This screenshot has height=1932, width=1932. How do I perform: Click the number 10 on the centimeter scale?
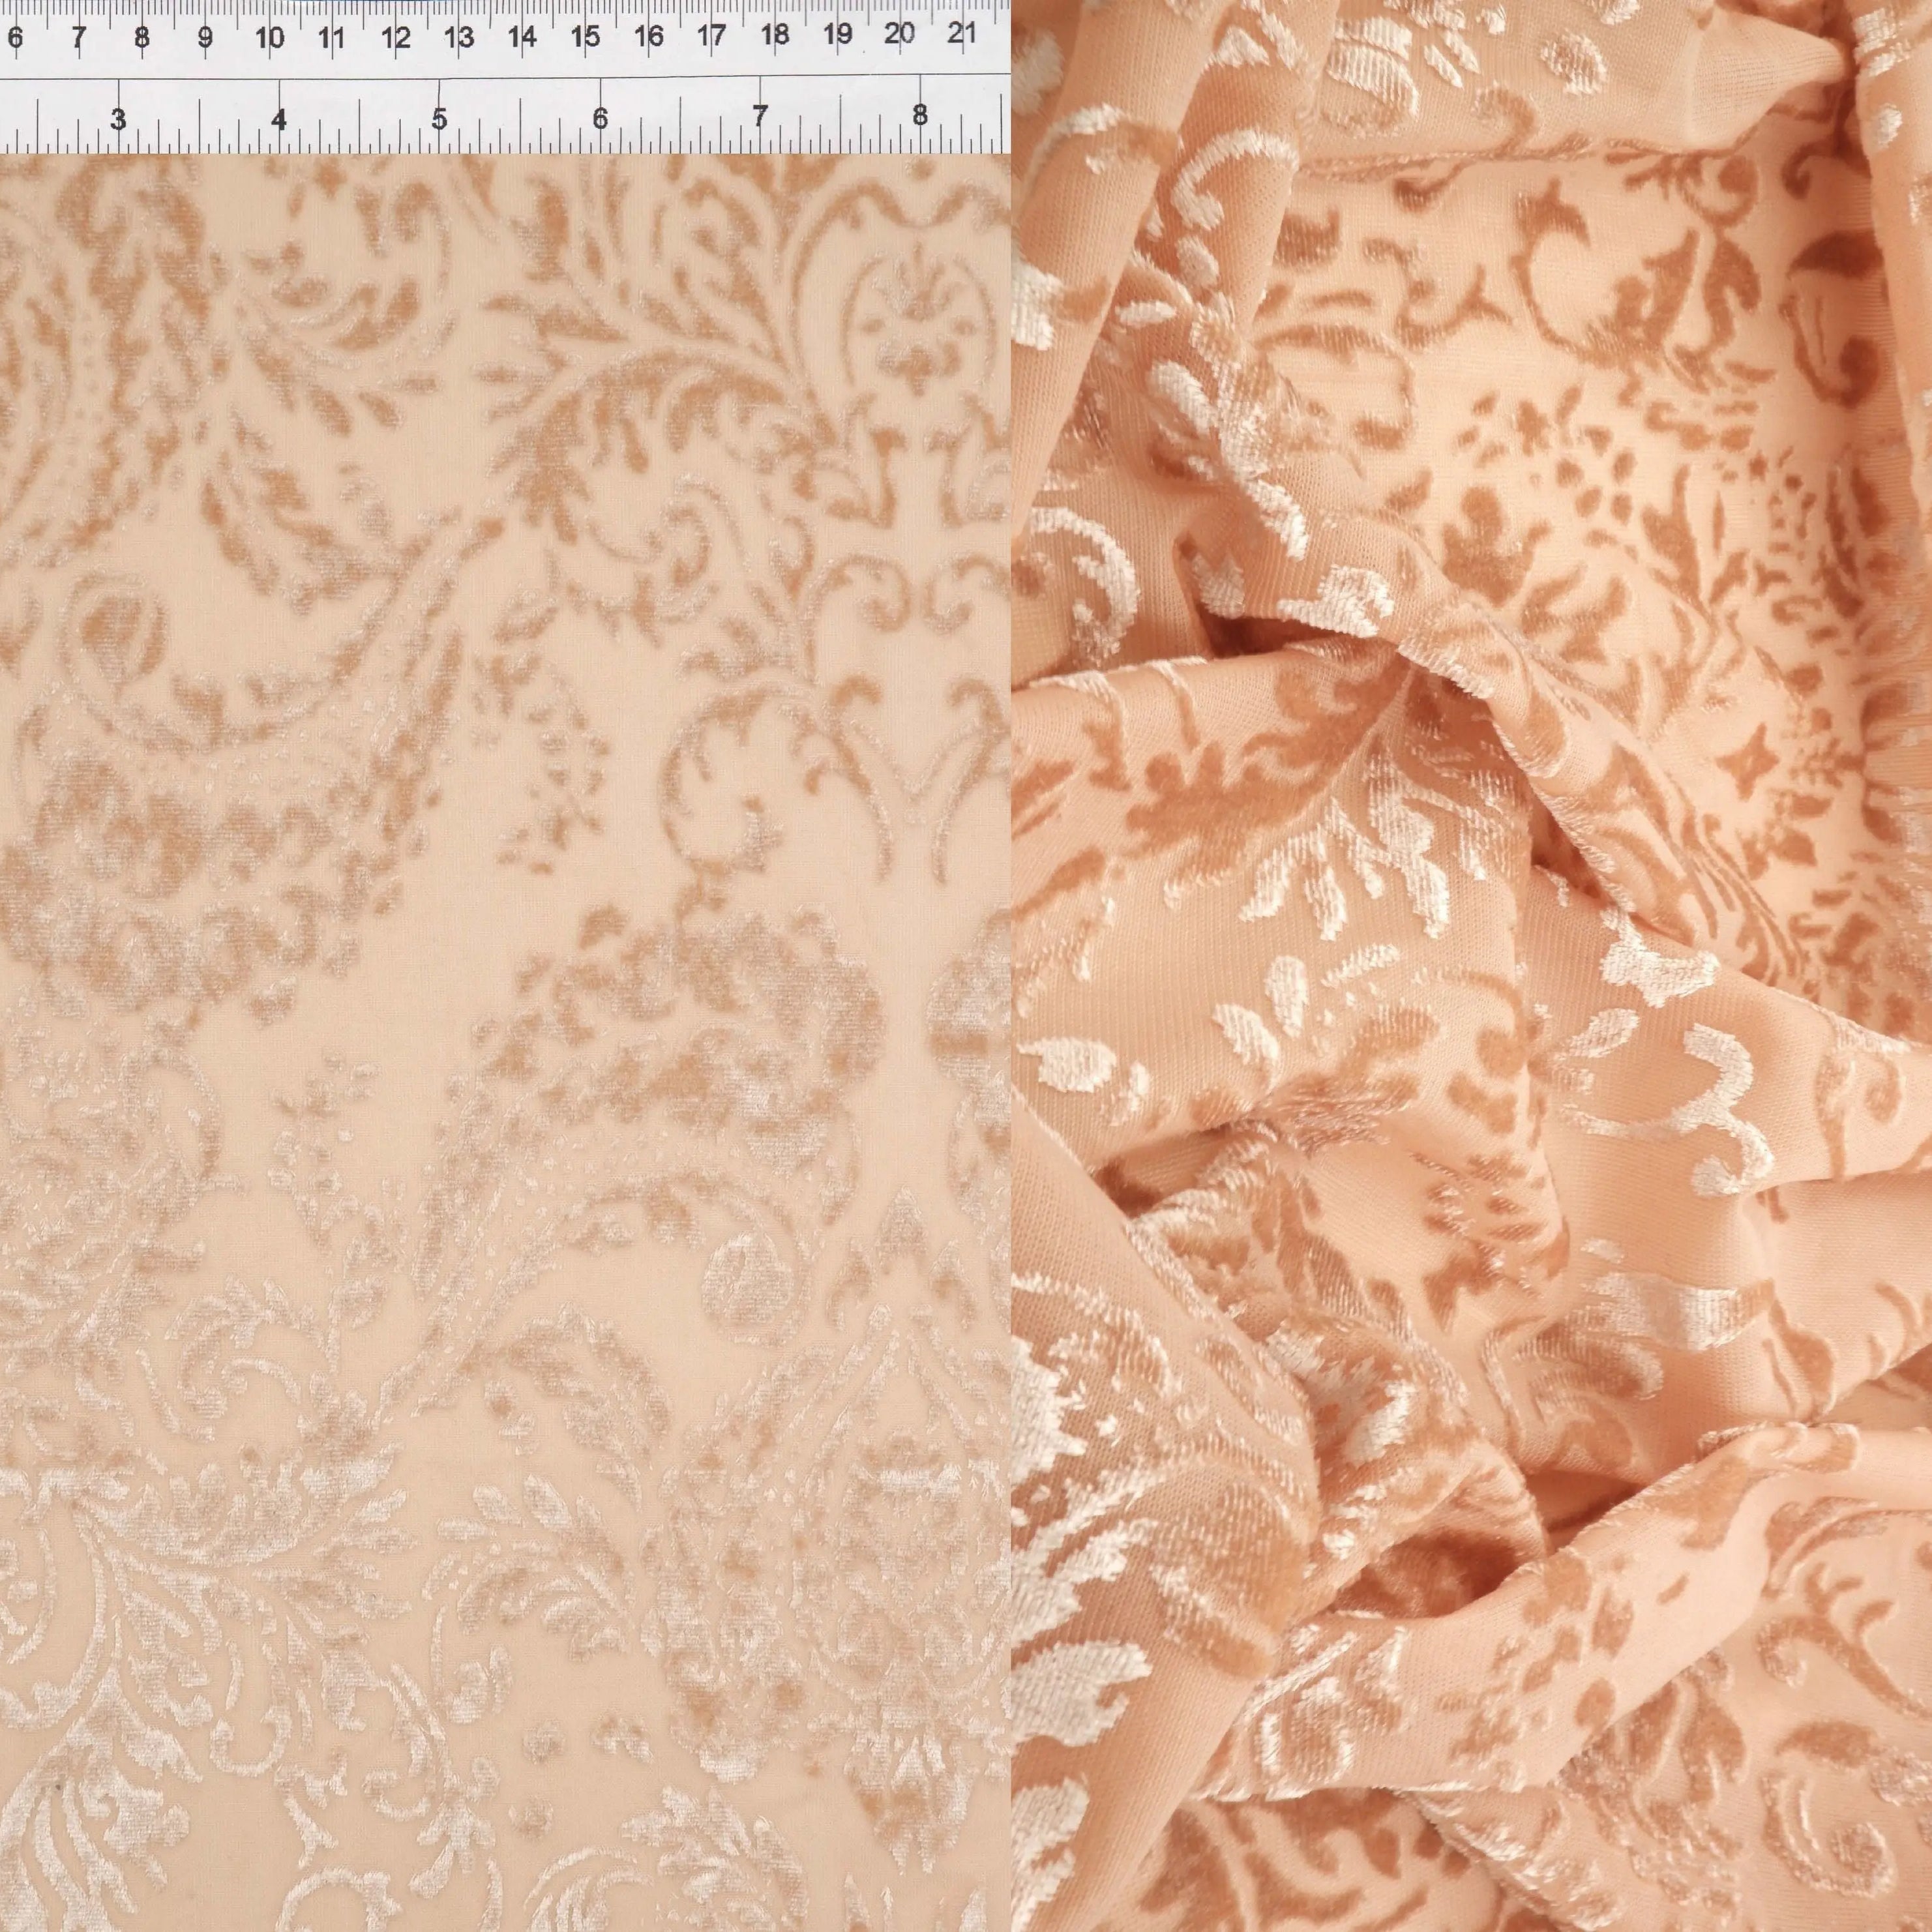[x=269, y=38]
